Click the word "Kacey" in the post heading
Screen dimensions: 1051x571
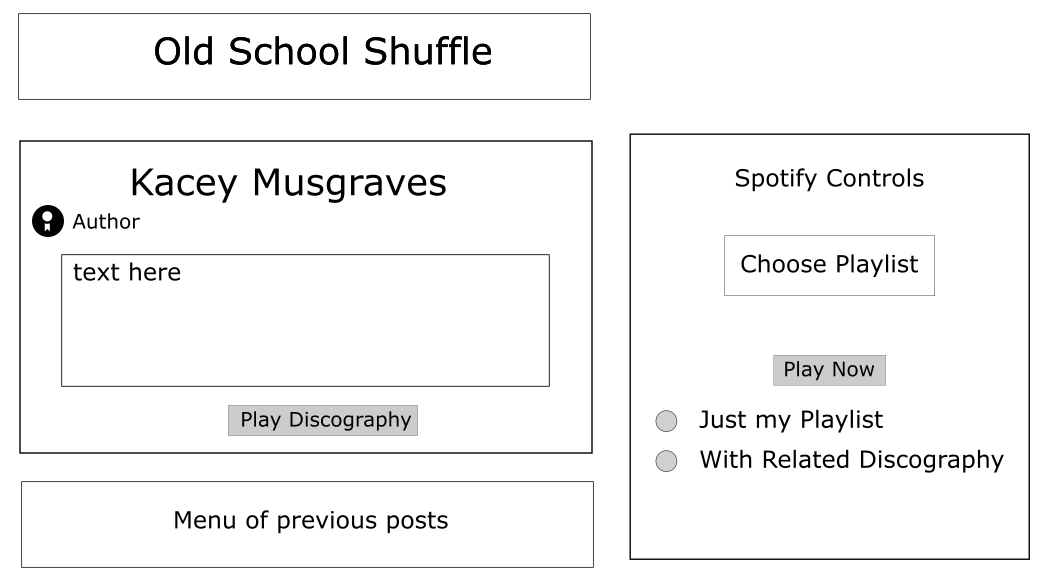pos(185,183)
